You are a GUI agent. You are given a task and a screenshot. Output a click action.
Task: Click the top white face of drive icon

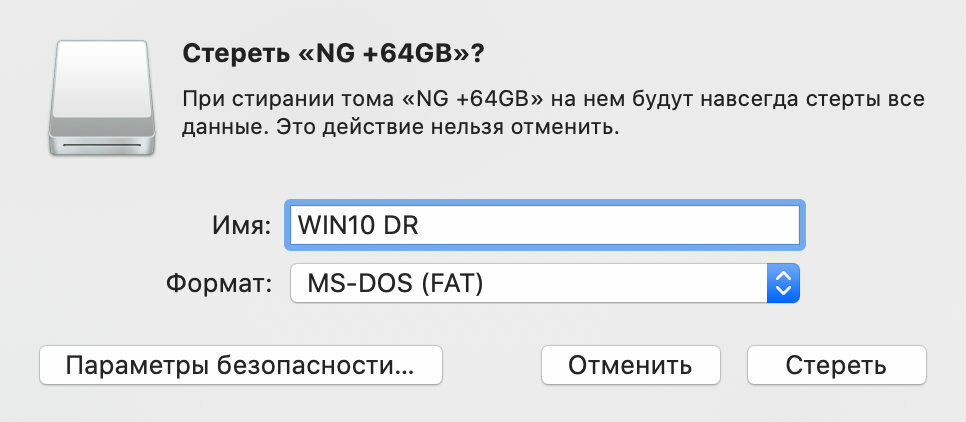102,79
